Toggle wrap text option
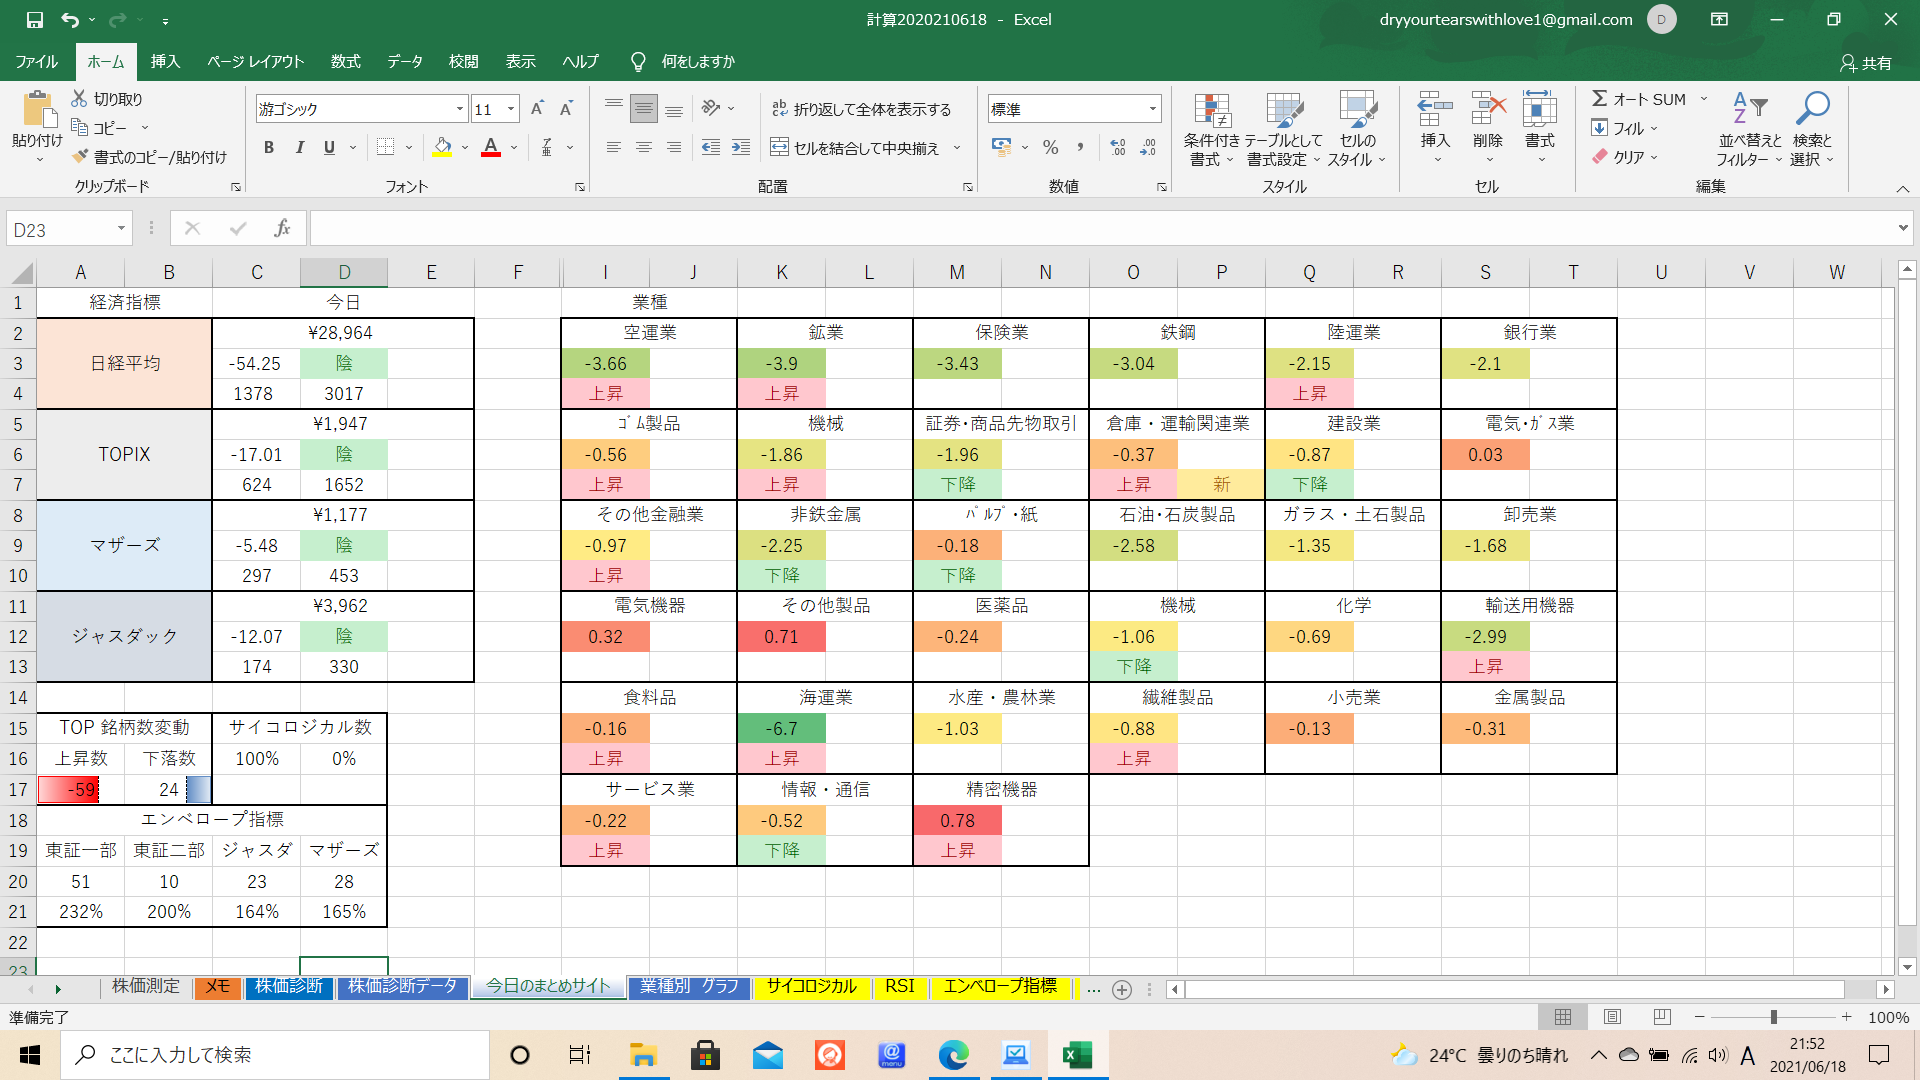 click(861, 109)
